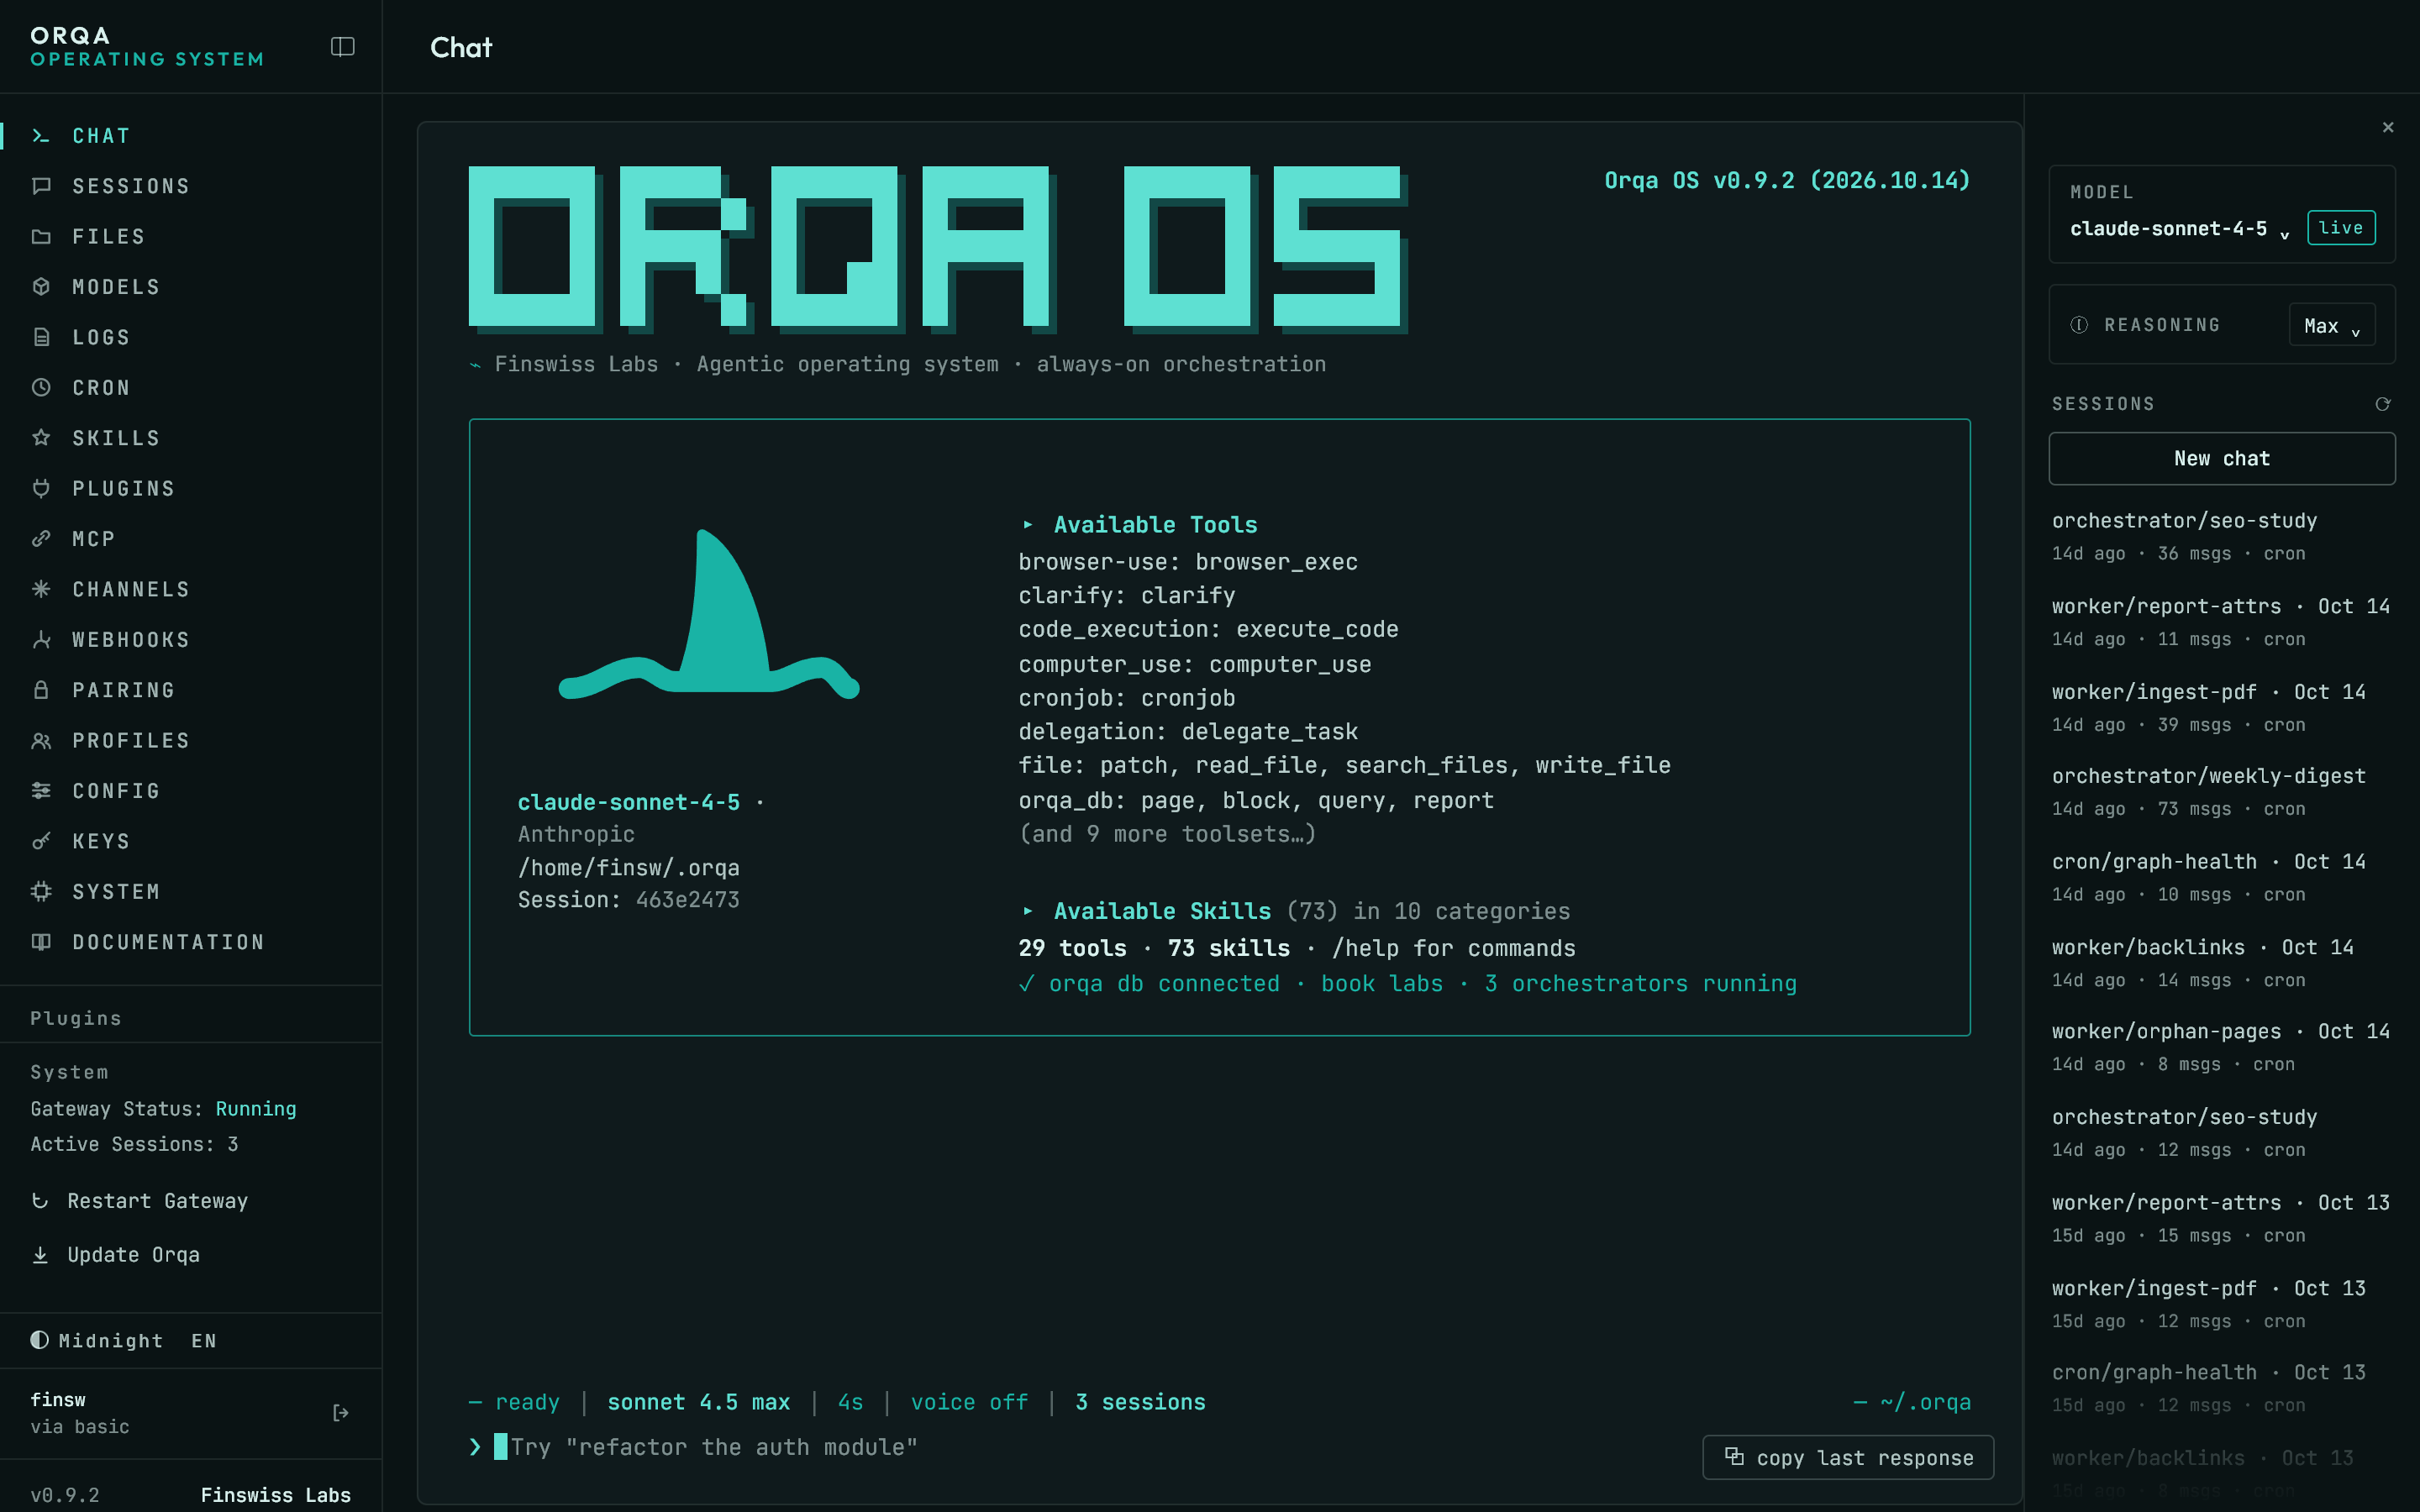2420x1512 pixels.
Task: Click Restart Gateway
Action: 140,1201
